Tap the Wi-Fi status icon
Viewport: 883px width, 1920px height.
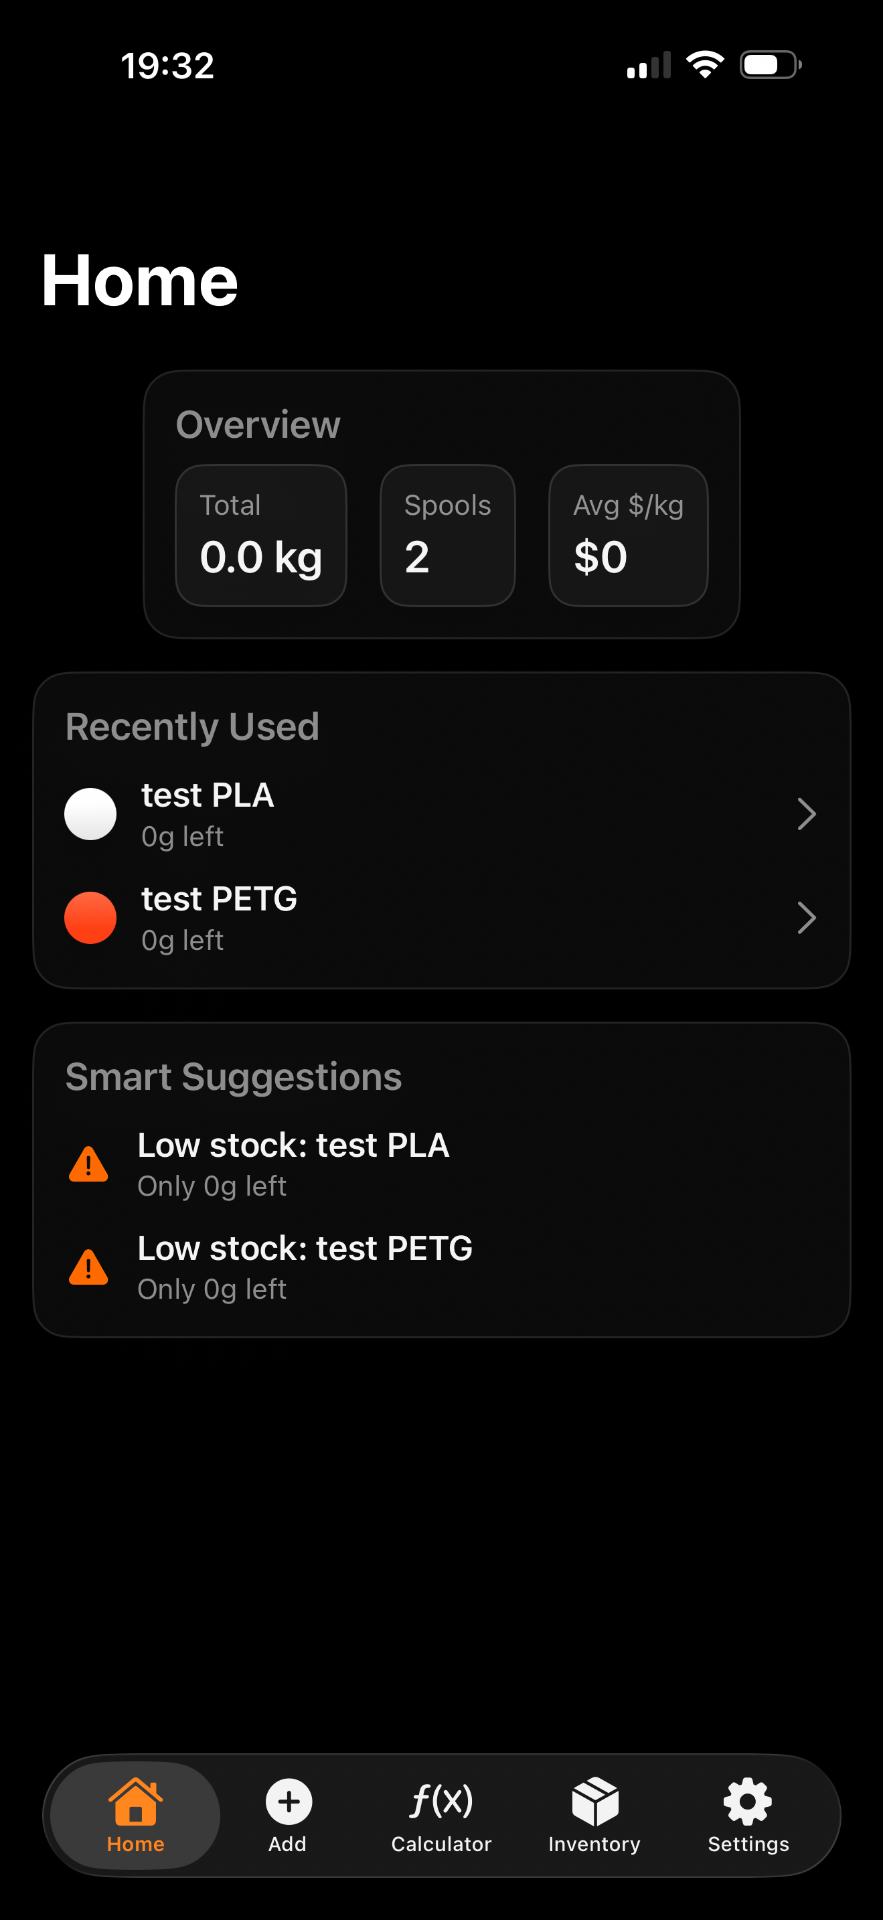pyautogui.click(x=705, y=66)
